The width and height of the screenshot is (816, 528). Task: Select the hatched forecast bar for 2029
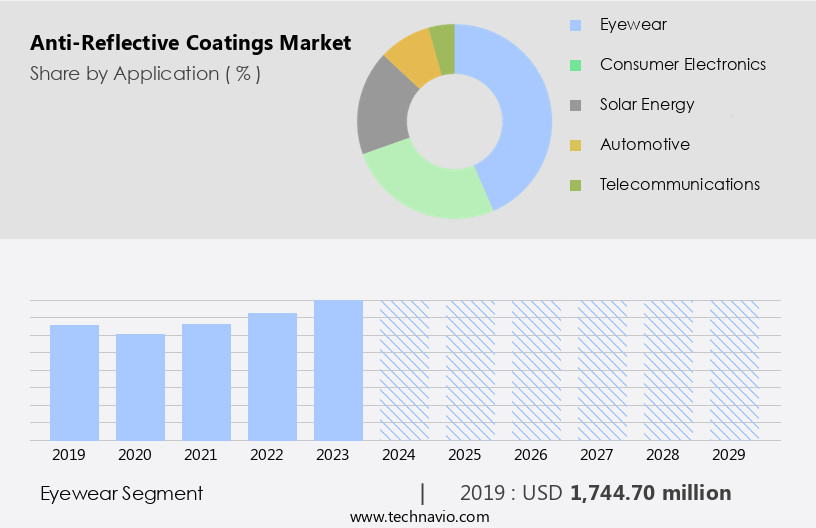pyautogui.click(x=734, y=370)
